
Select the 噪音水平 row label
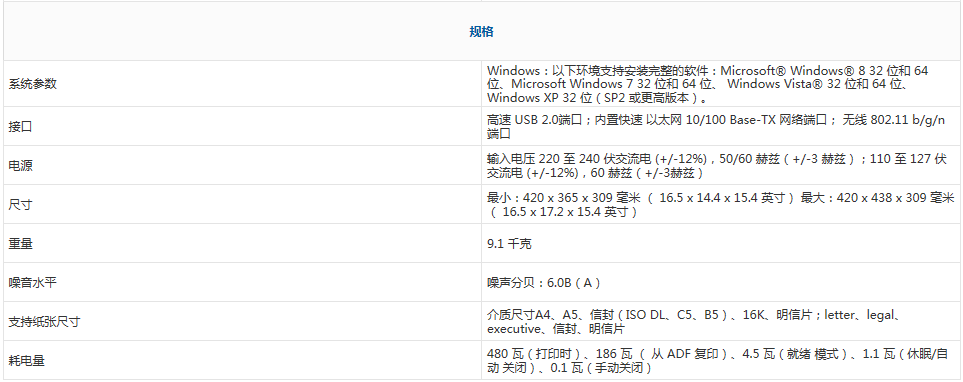pyautogui.click(x=33, y=283)
